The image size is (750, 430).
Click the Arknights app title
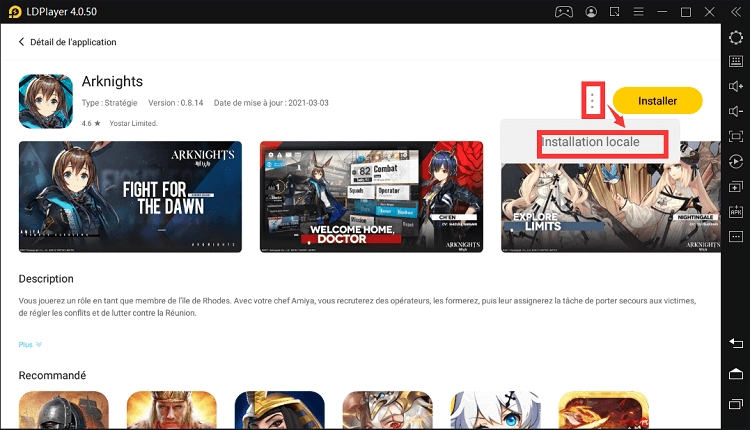point(112,81)
